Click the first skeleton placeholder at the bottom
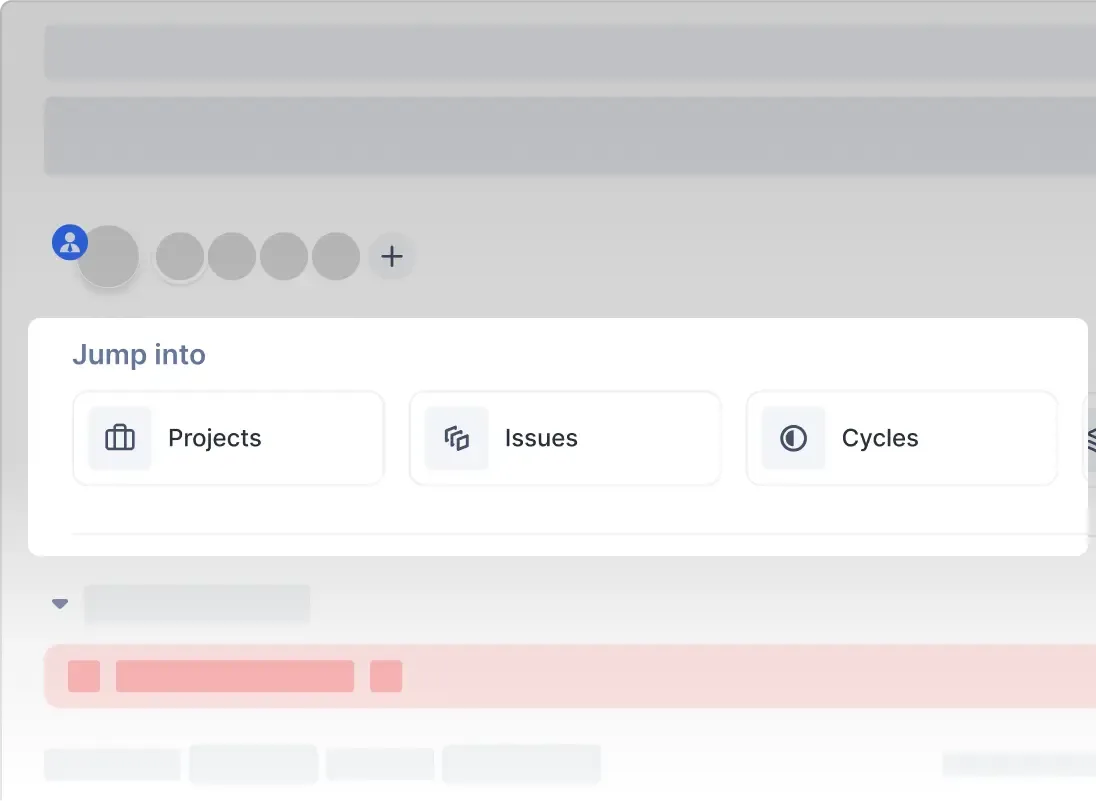The width and height of the screenshot is (1096, 801). coord(112,763)
